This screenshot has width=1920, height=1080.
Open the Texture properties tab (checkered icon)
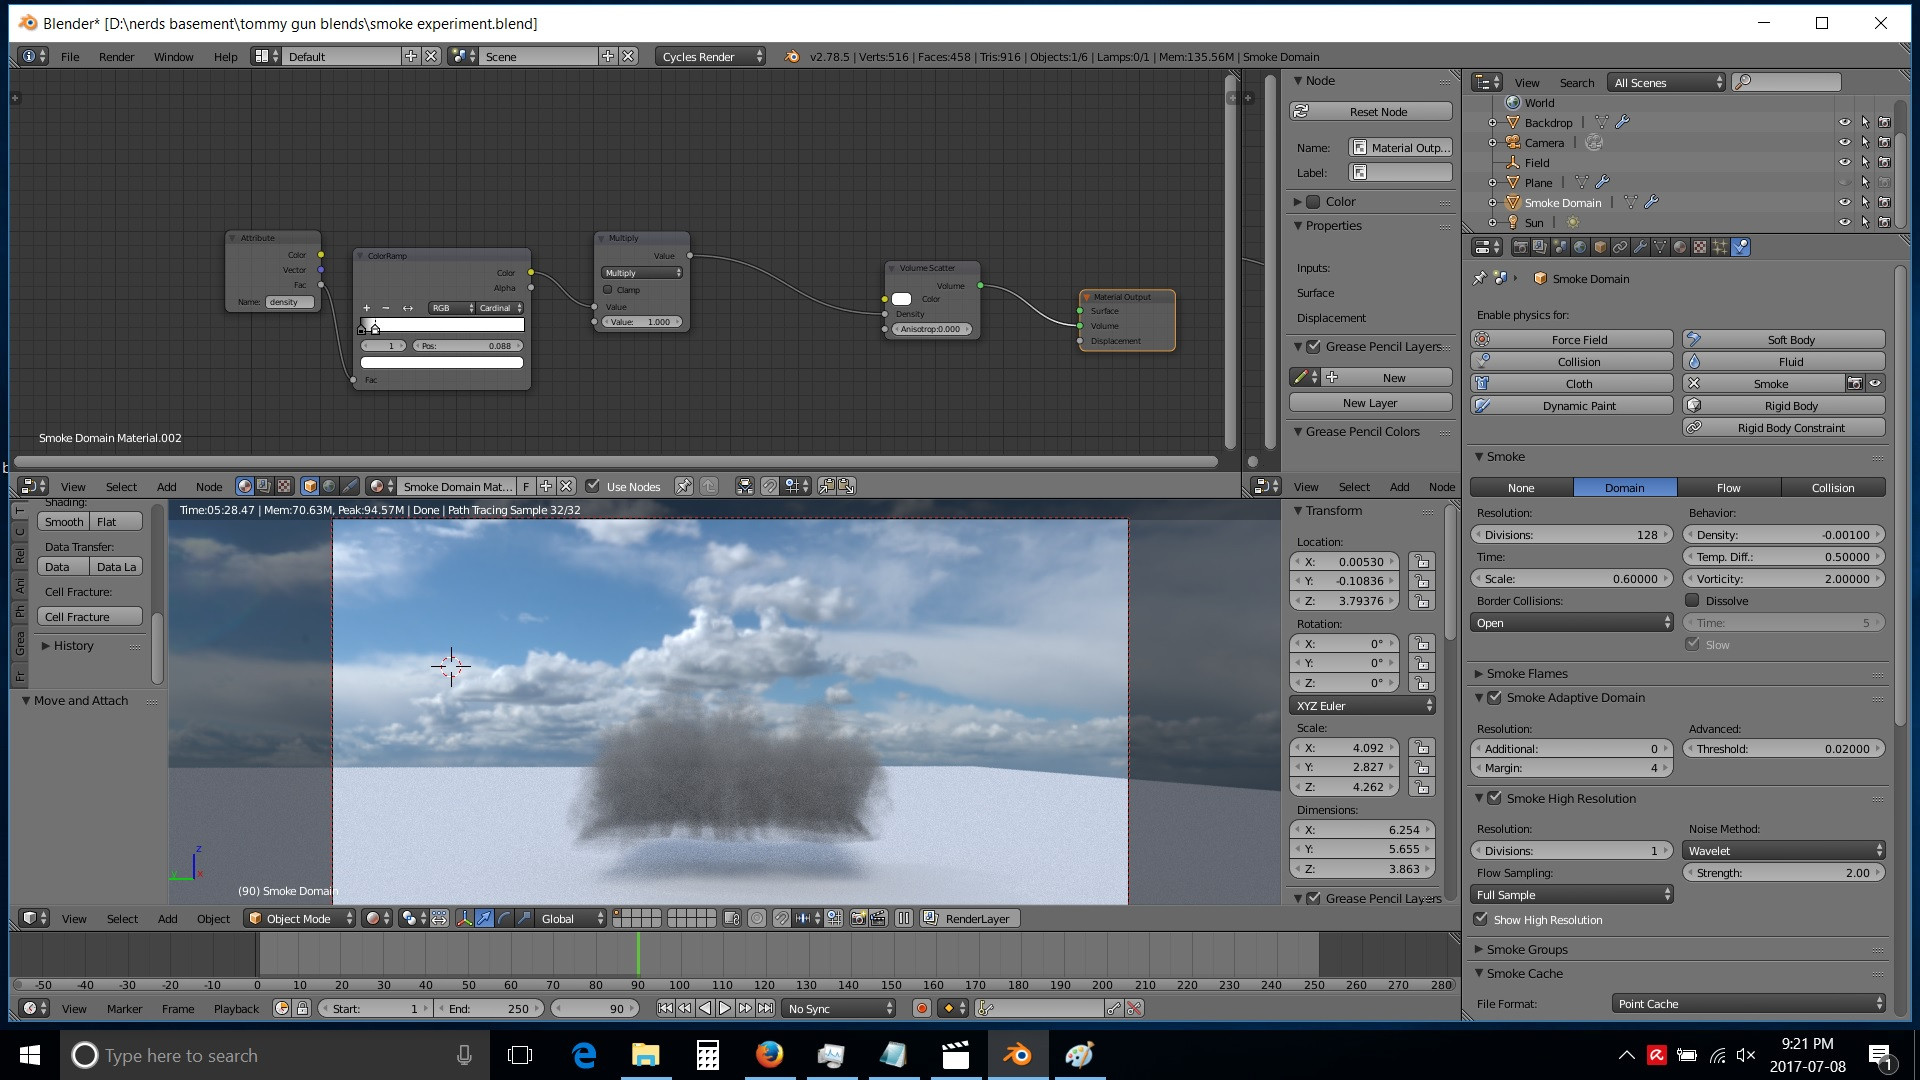click(1698, 247)
